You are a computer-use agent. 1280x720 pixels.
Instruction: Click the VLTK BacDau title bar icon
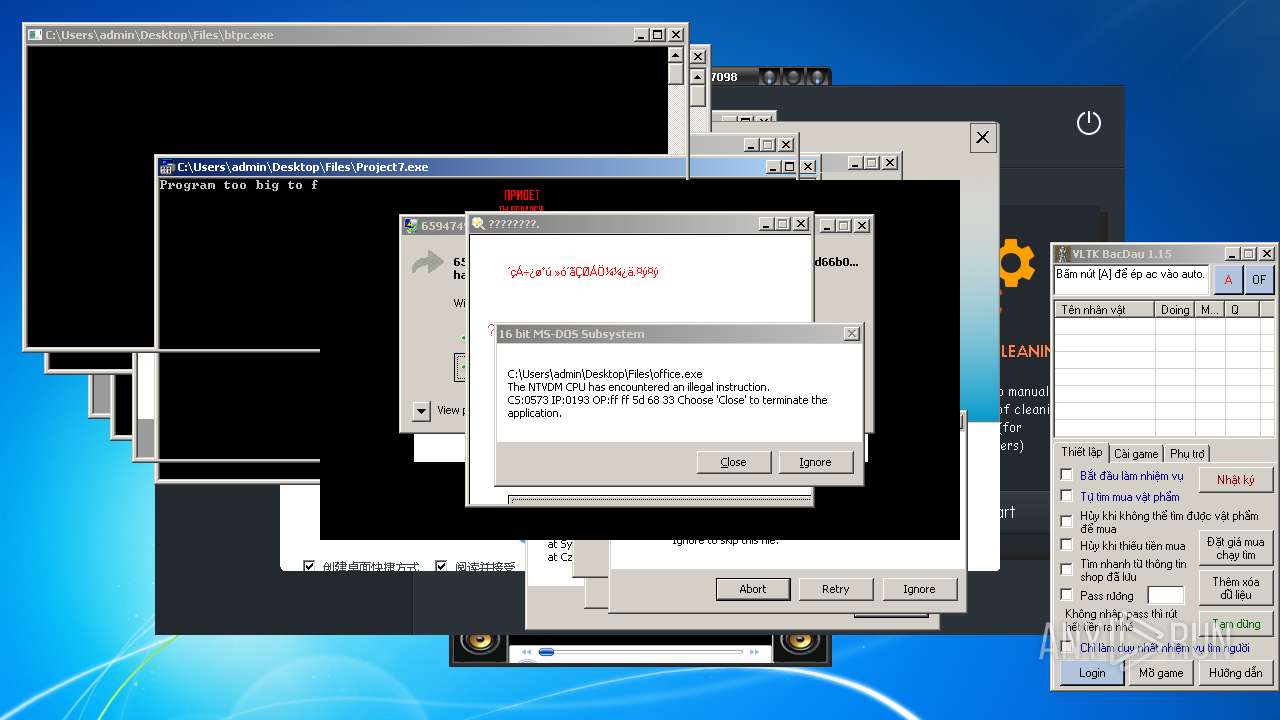(1064, 254)
